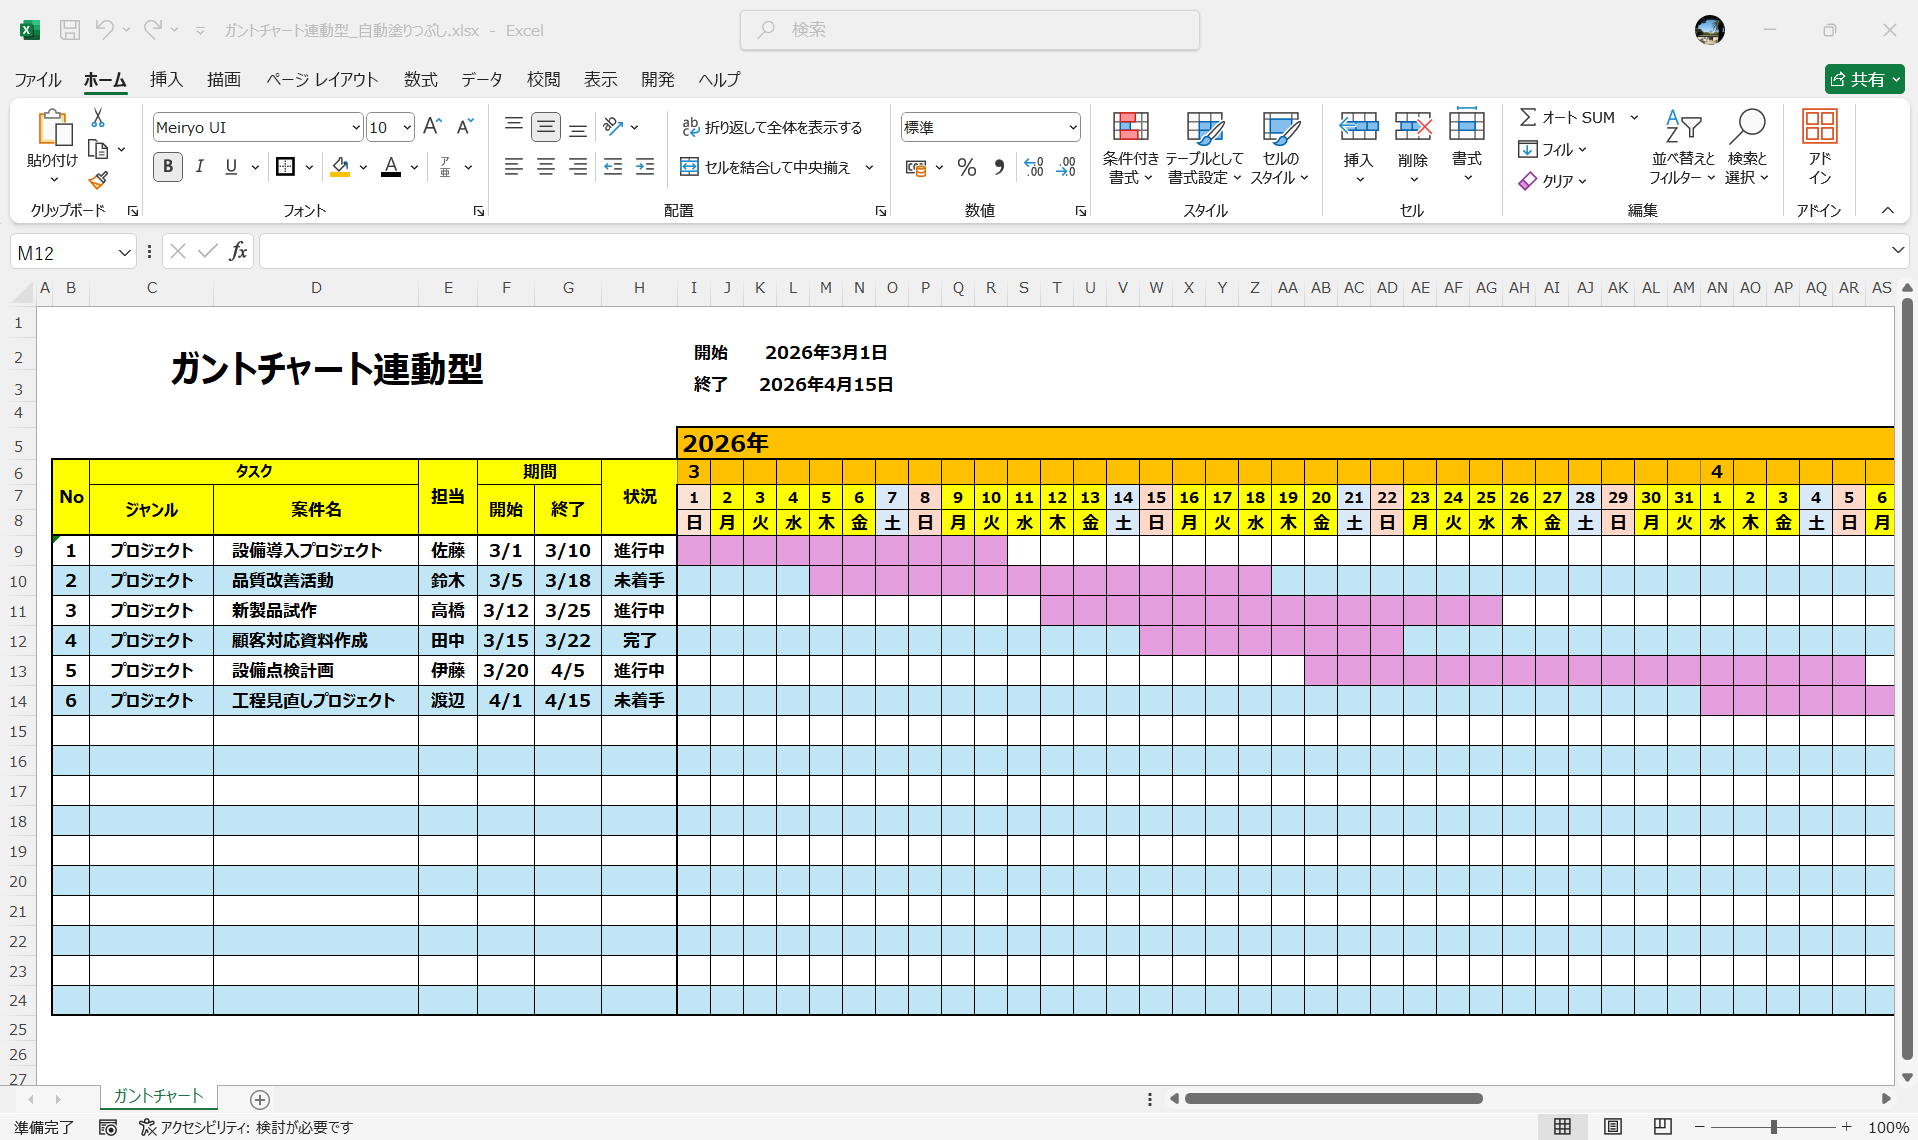
Task: Toggle italic formatting
Action: (x=199, y=167)
